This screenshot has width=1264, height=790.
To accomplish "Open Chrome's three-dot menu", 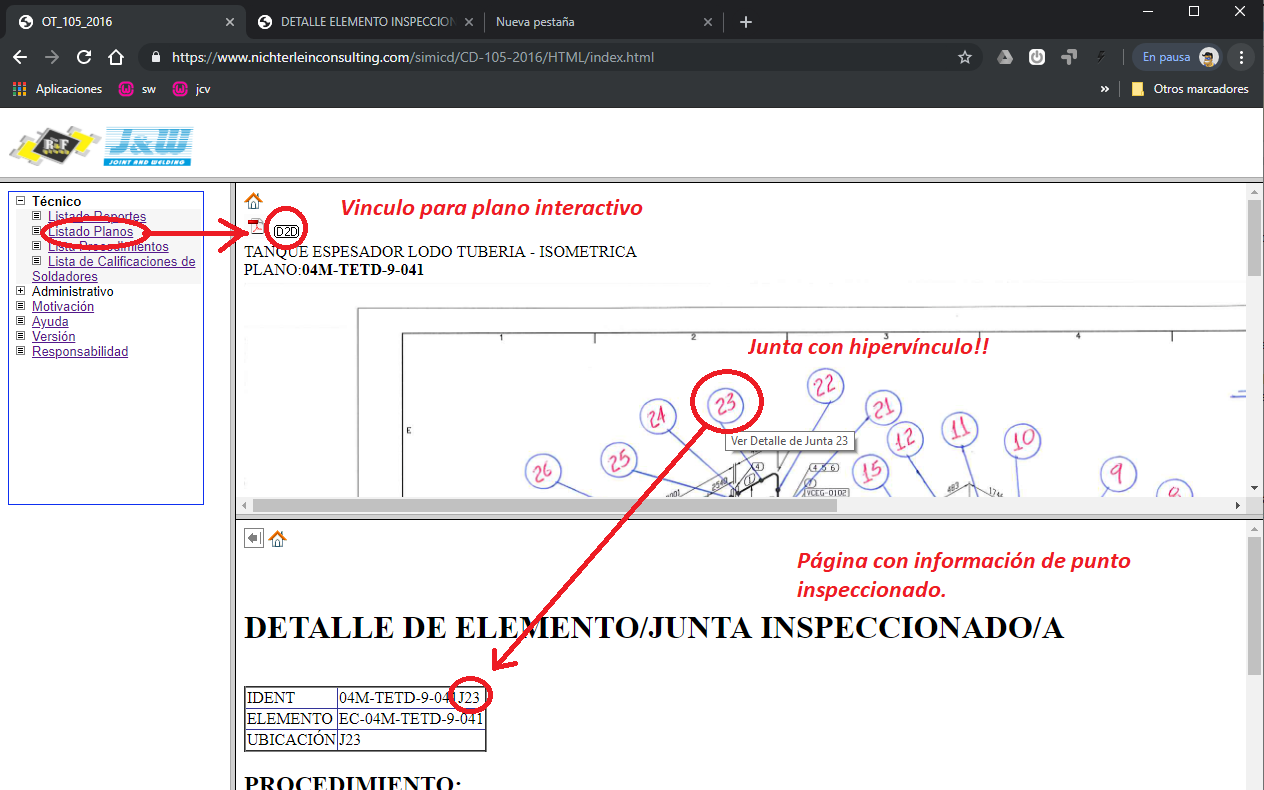I will (x=1241, y=57).
